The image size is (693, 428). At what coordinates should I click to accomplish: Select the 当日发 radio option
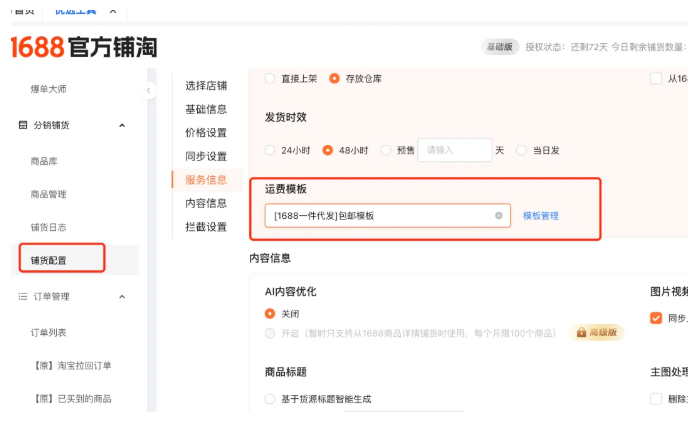pos(522,150)
